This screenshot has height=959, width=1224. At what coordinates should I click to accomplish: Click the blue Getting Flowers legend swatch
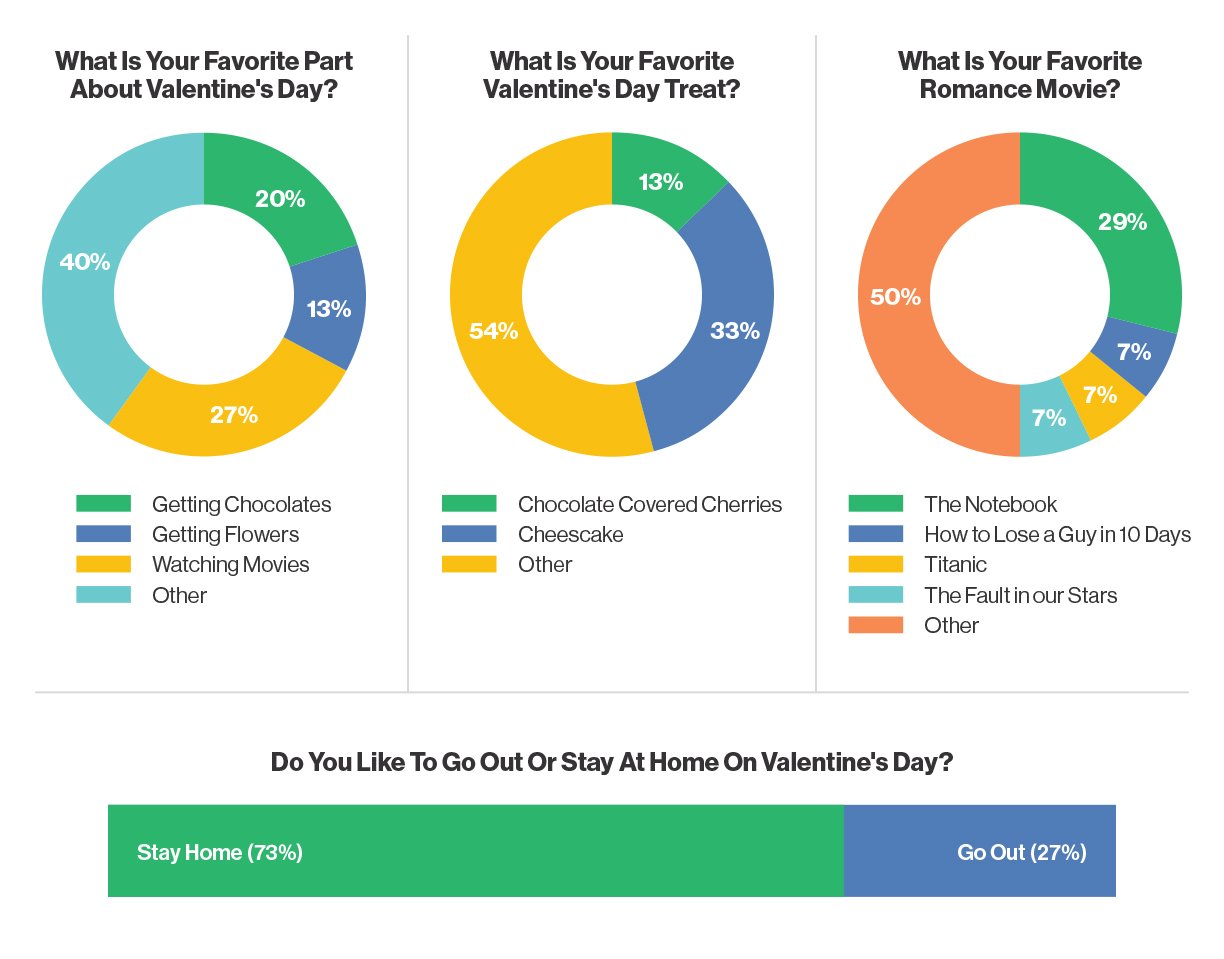(x=103, y=534)
